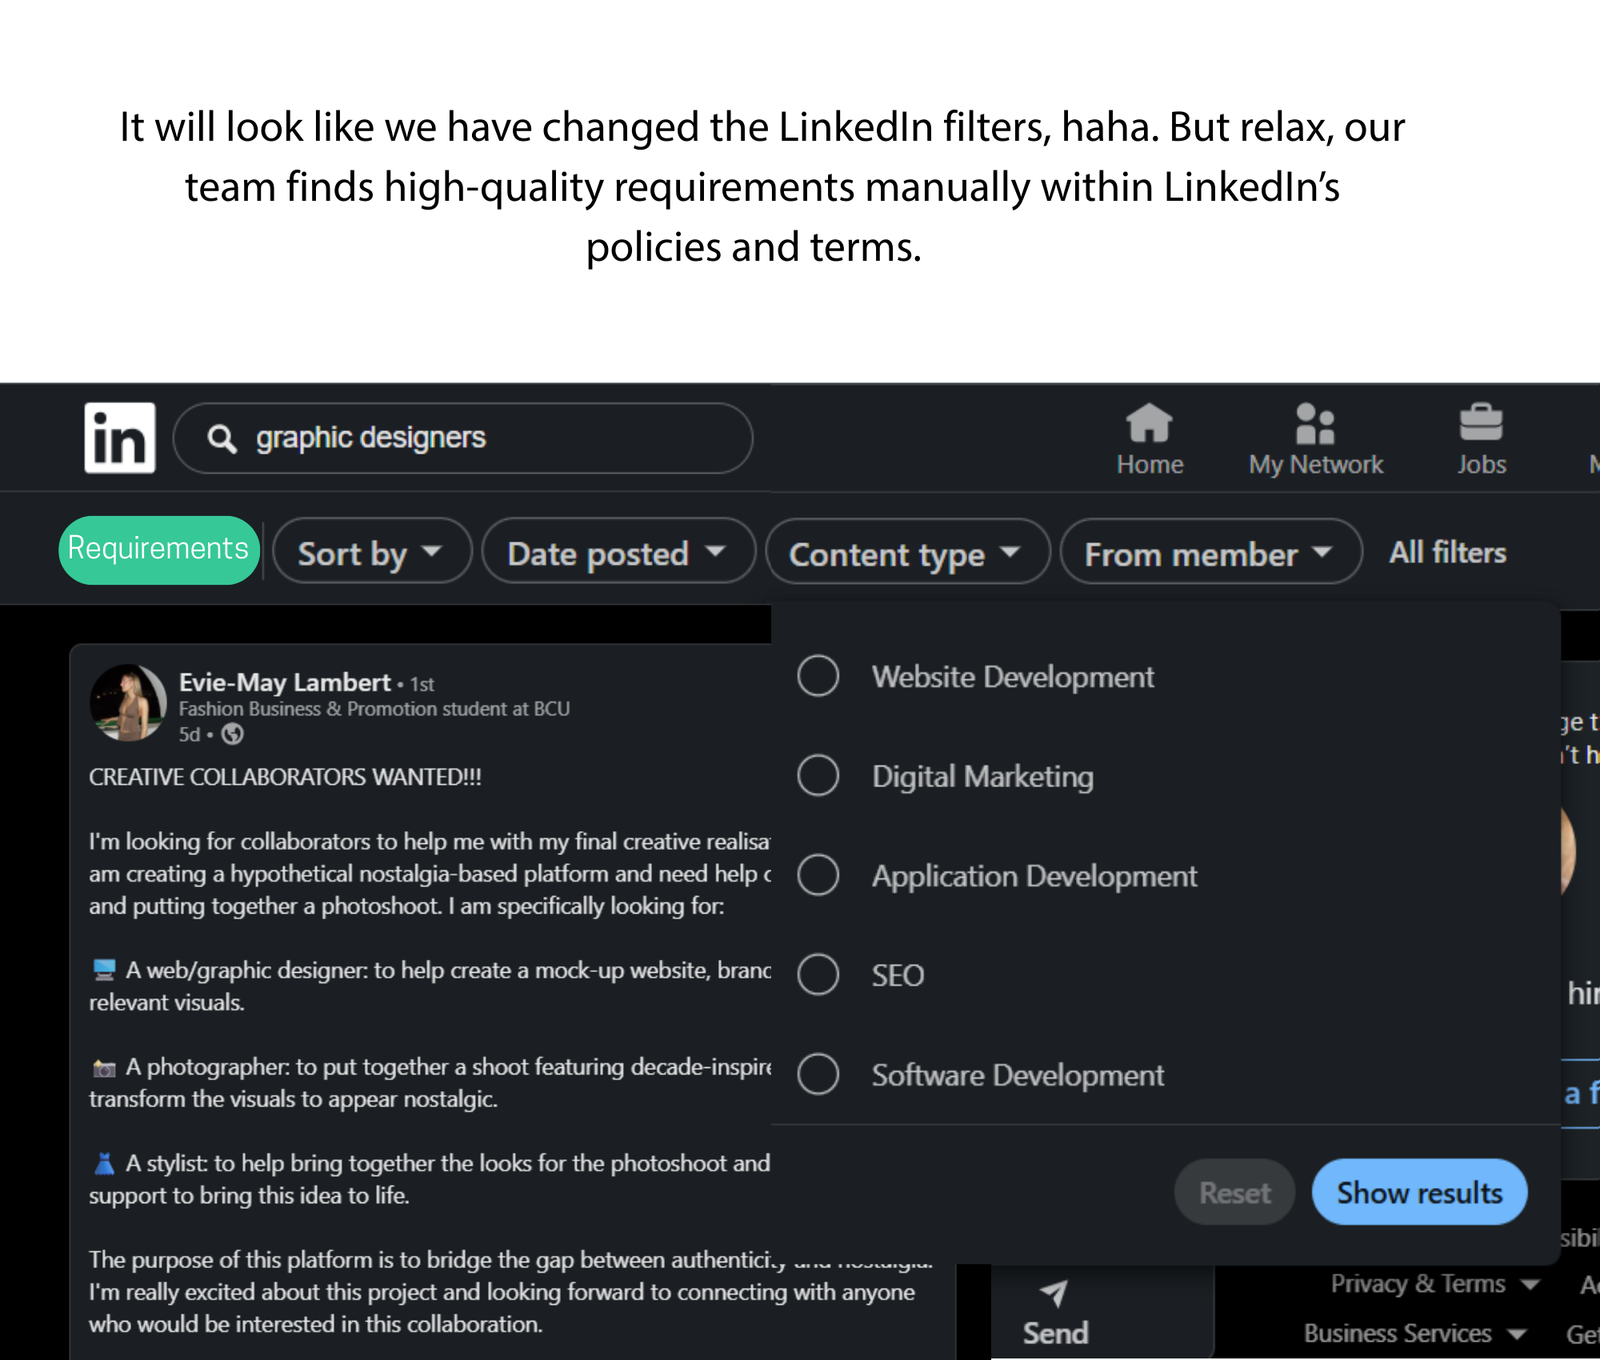This screenshot has width=1600, height=1360.
Task: Open the Jobs briefcase icon
Action: click(1481, 422)
